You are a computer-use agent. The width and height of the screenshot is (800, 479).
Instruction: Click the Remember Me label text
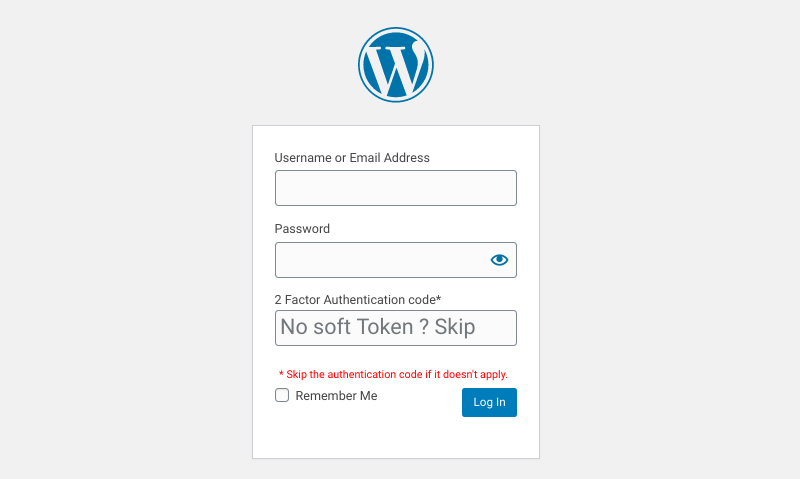pos(336,396)
